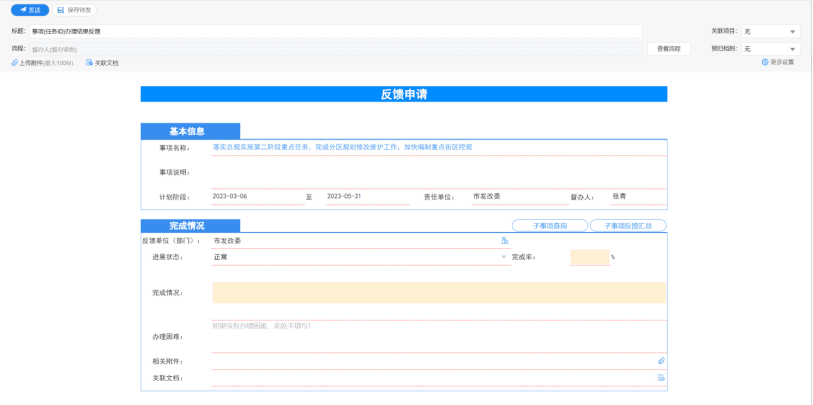
Task: Click the 标题 title input field
Action: coord(335,32)
